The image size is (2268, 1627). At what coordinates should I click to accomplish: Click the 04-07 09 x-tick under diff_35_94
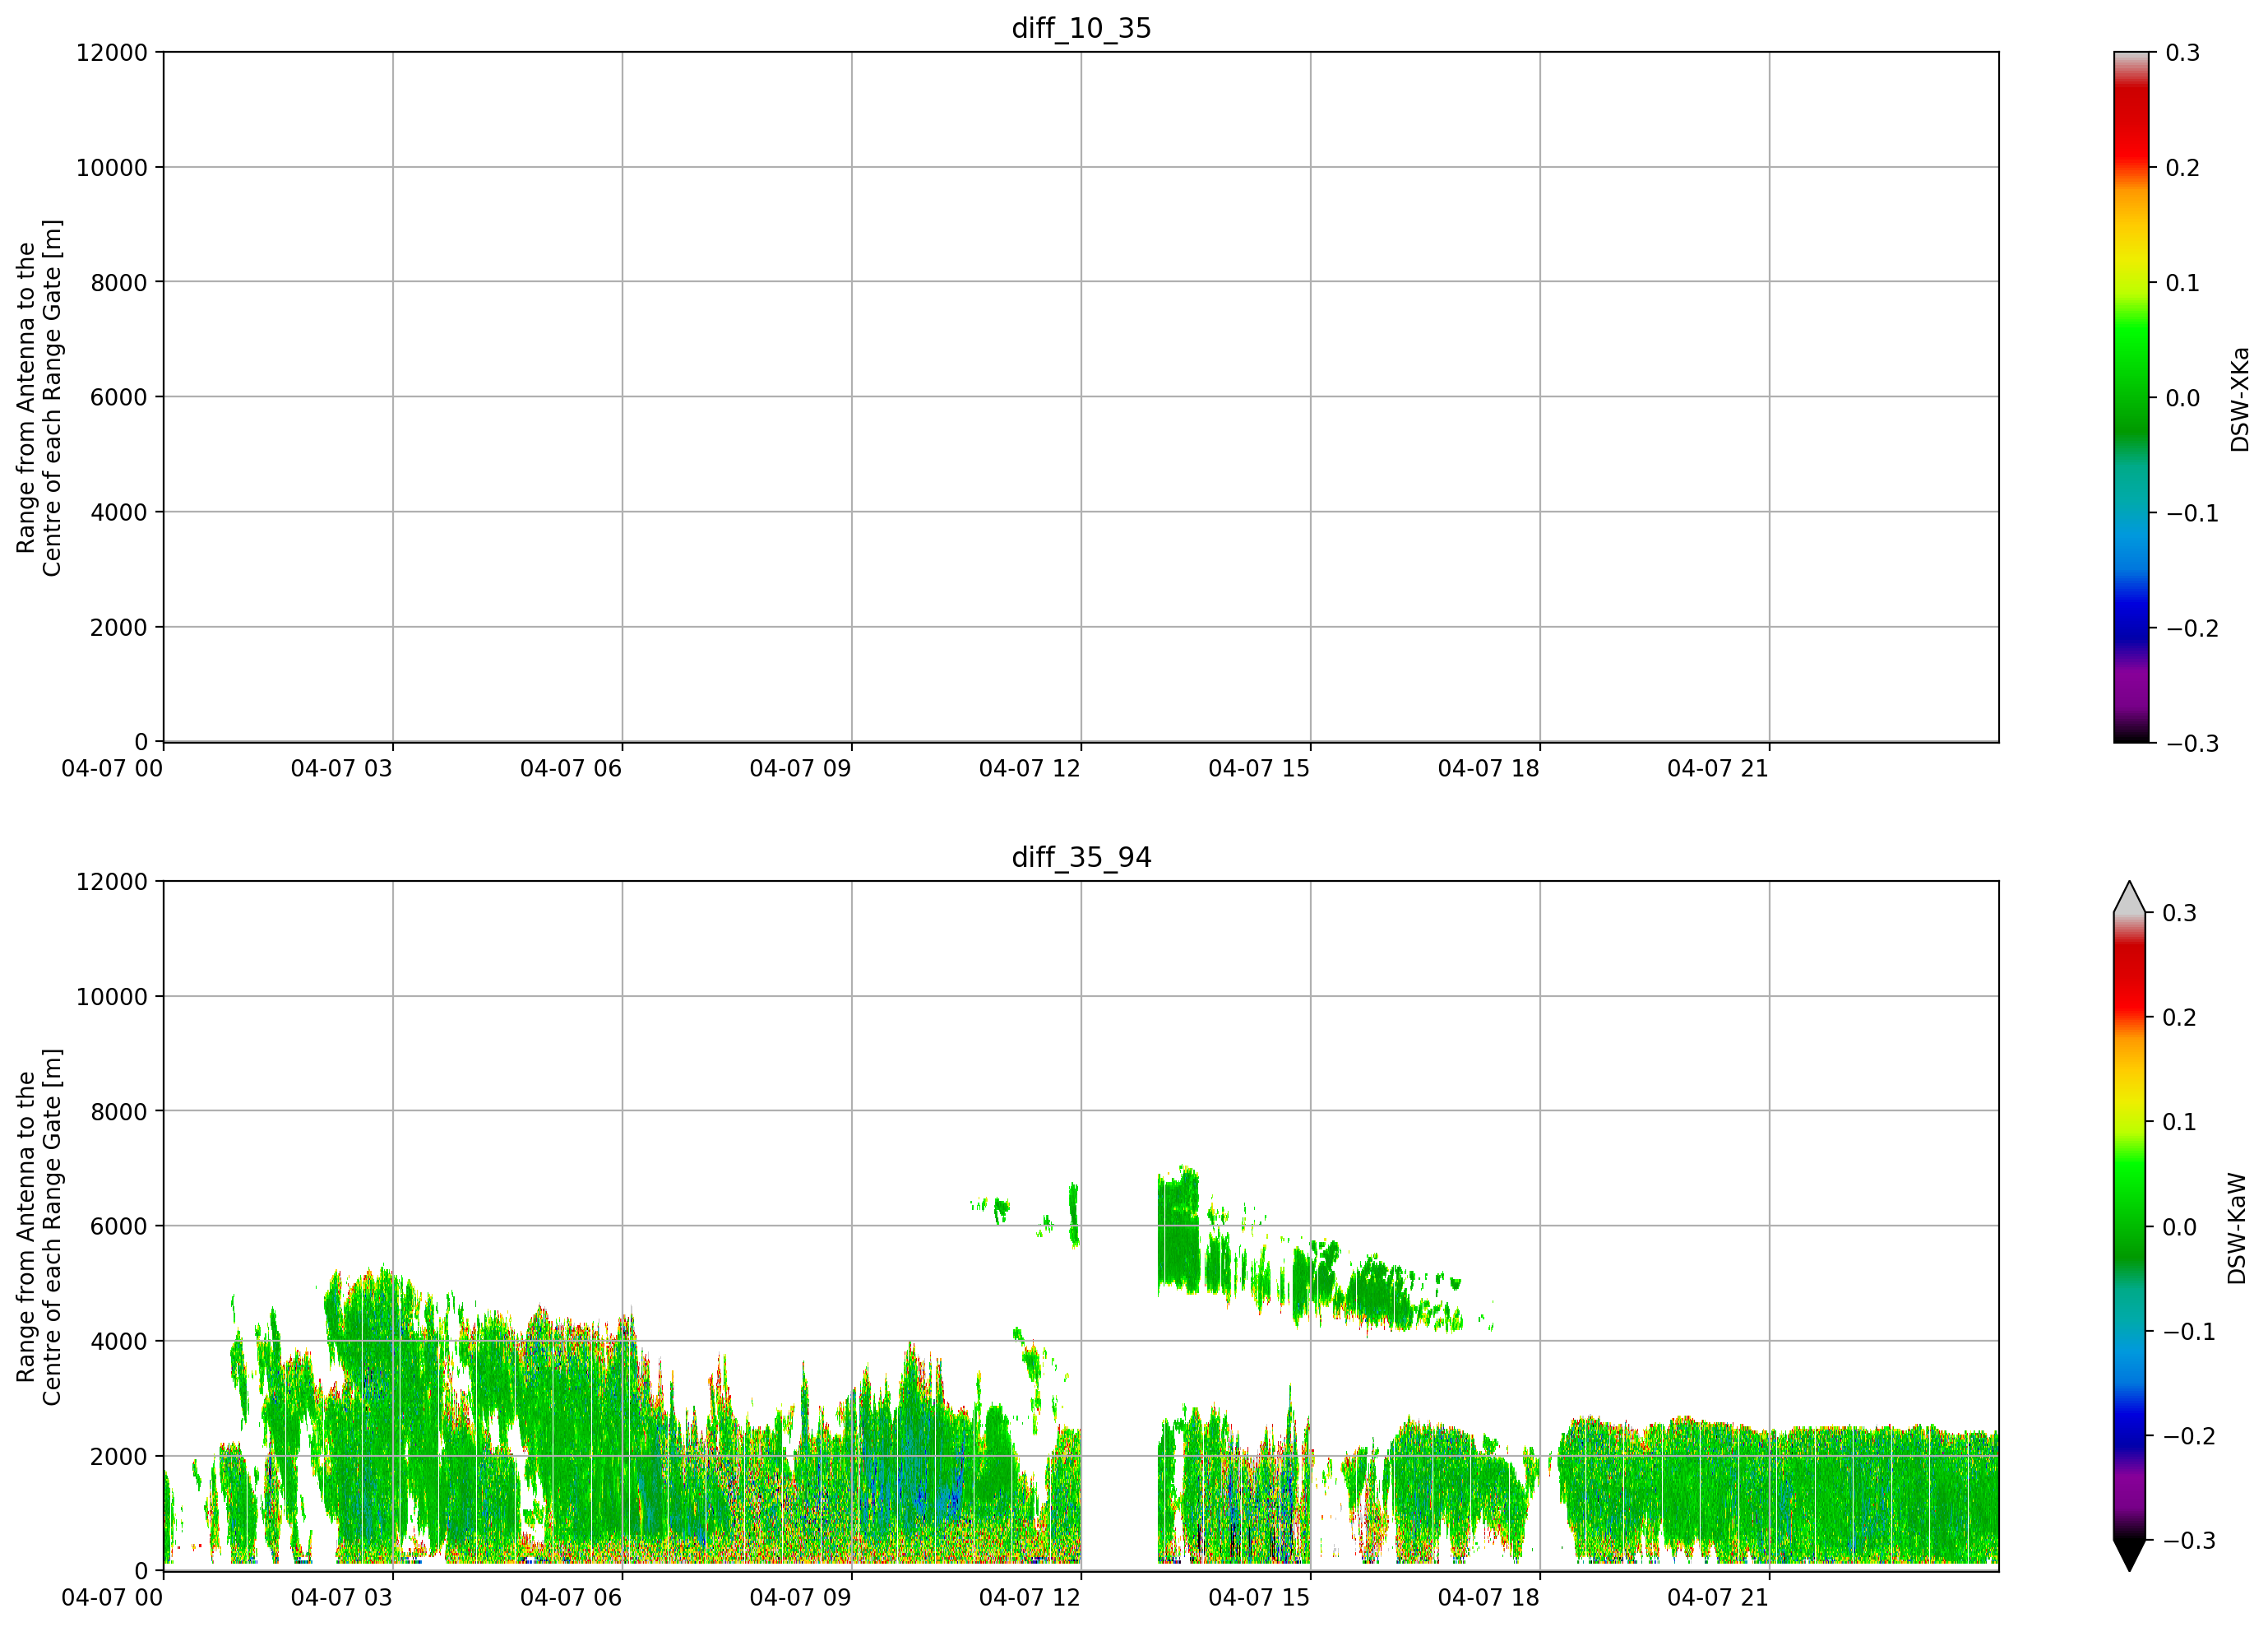click(x=801, y=1597)
